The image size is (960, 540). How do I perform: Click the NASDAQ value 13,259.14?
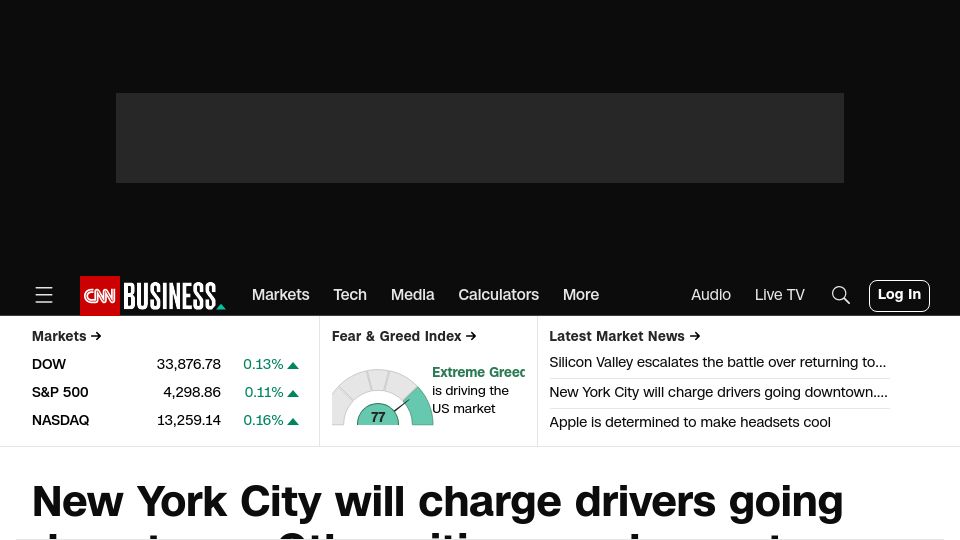pyautogui.click(x=189, y=421)
